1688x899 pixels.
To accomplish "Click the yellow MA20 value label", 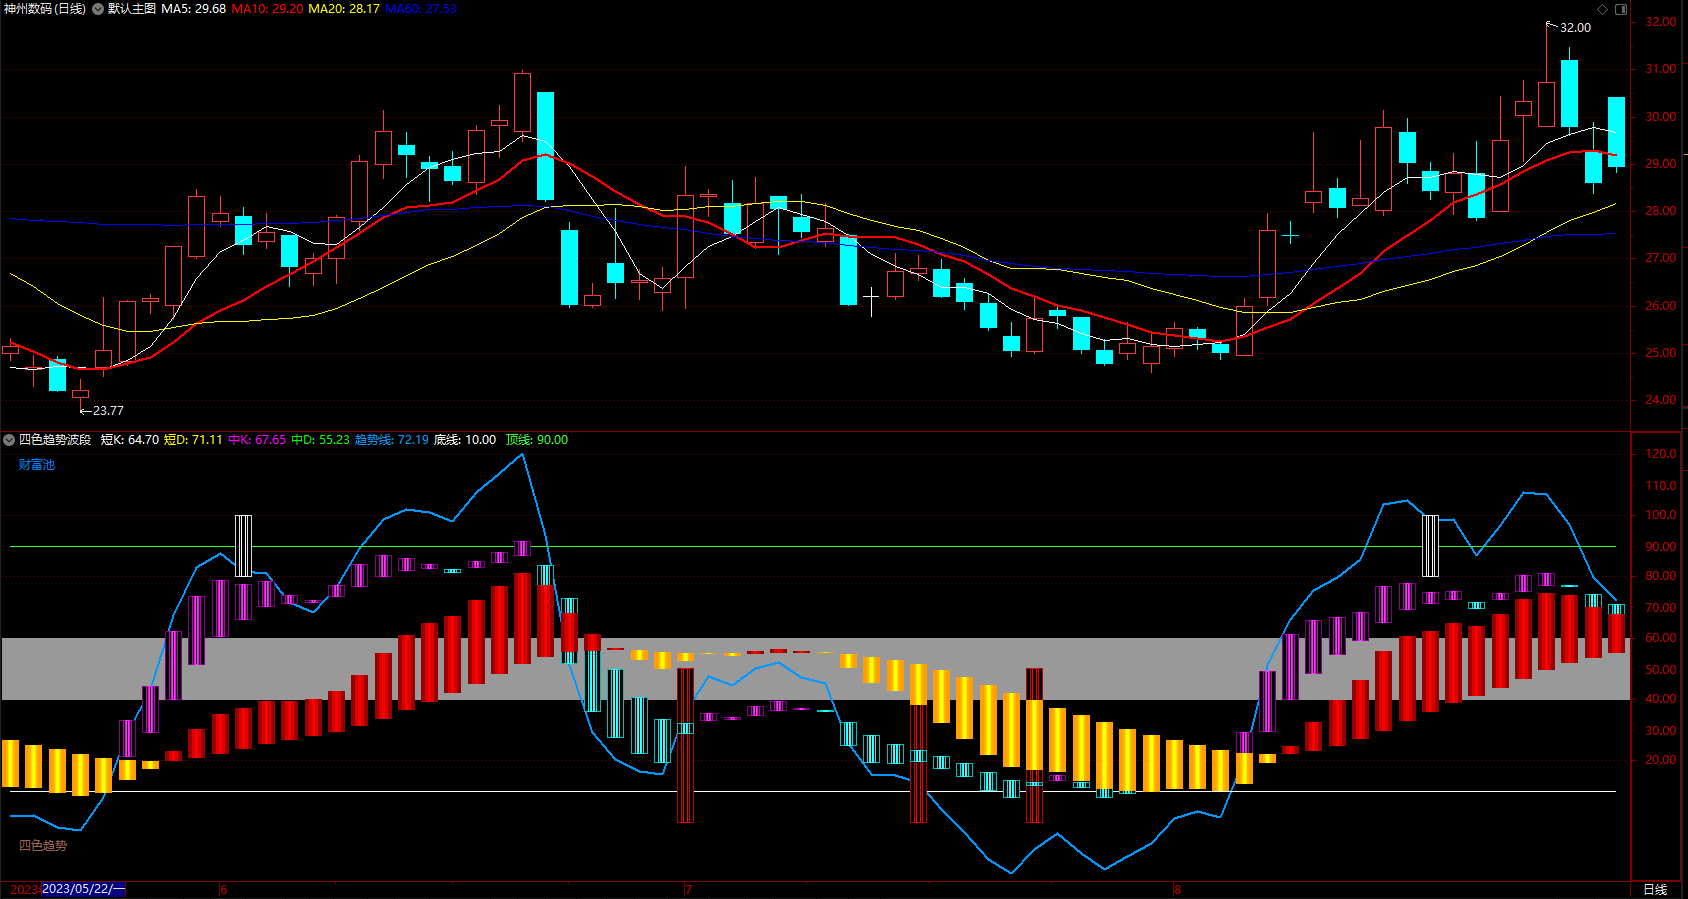I will click(x=344, y=9).
